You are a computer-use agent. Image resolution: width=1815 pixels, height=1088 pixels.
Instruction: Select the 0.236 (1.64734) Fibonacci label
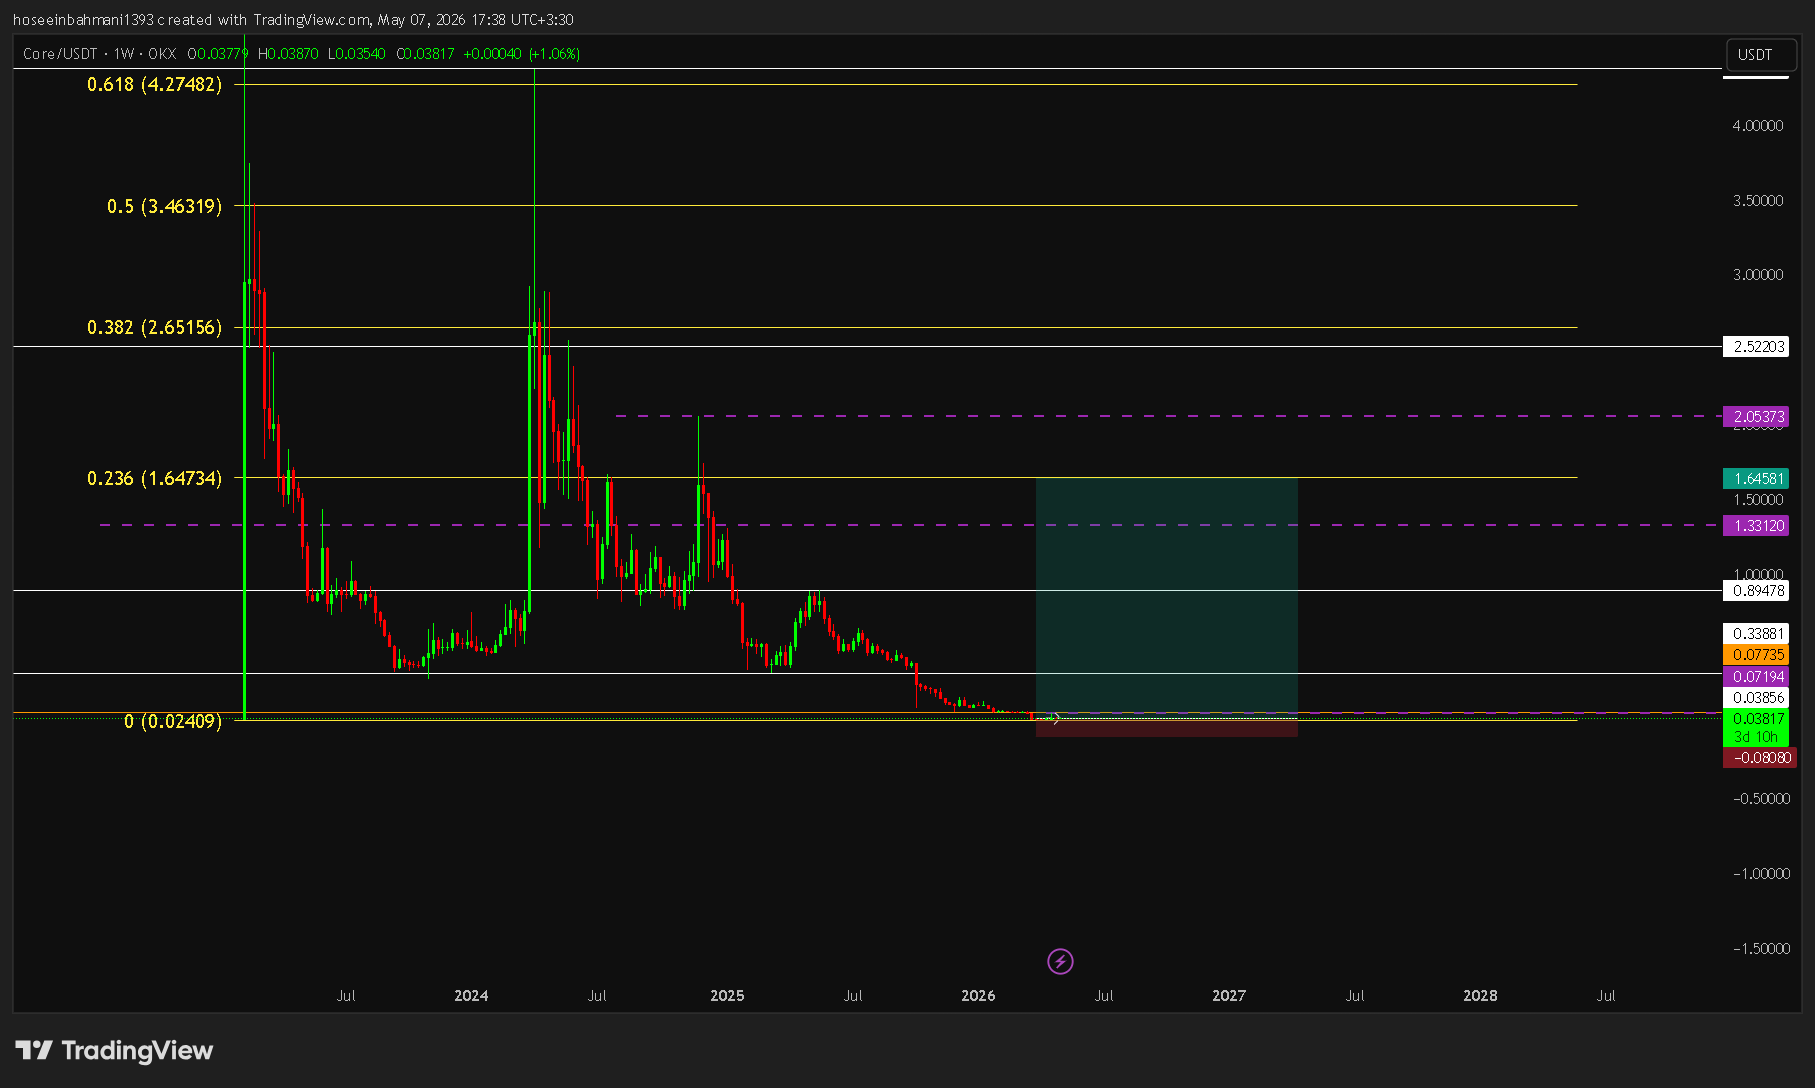tap(155, 478)
